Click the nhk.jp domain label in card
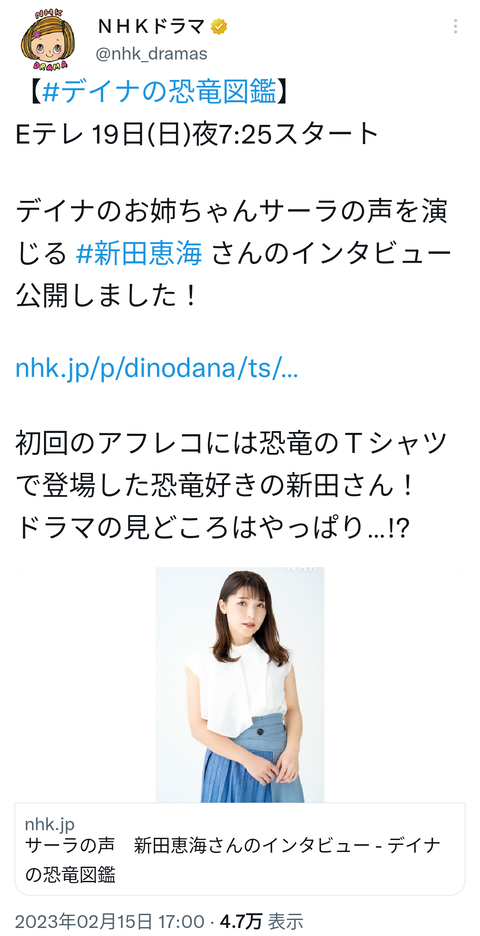The height and width of the screenshot is (936, 480). pyautogui.click(x=50, y=824)
